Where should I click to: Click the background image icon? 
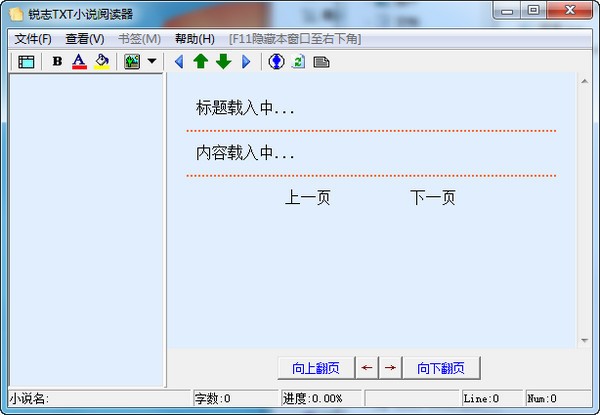coord(132,62)
